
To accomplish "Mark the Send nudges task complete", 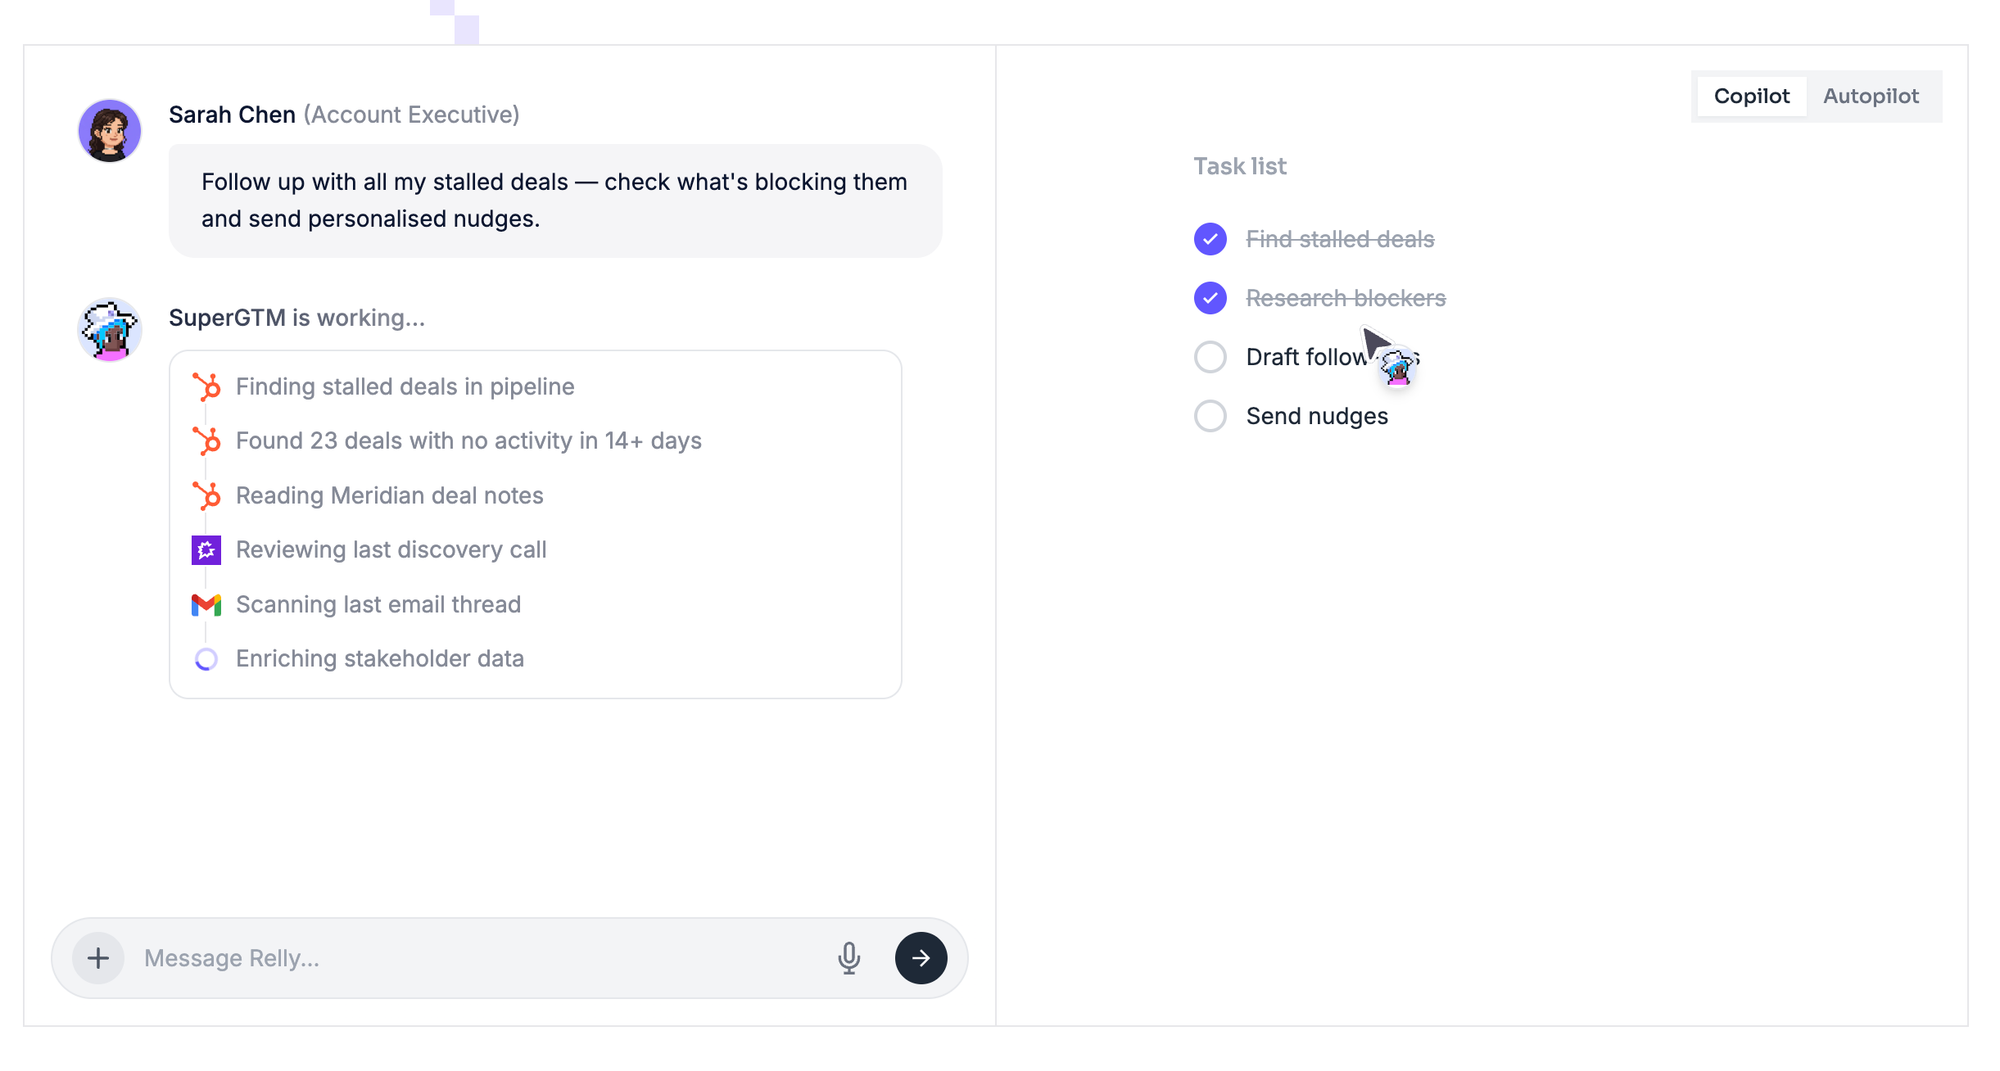I will pos(1210,416).
